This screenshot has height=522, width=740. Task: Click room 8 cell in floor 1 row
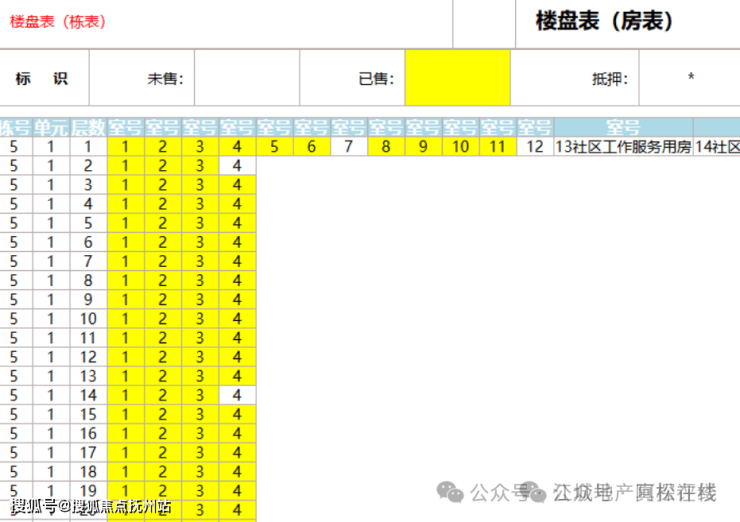pyautogui.click(x=386, y=146)
